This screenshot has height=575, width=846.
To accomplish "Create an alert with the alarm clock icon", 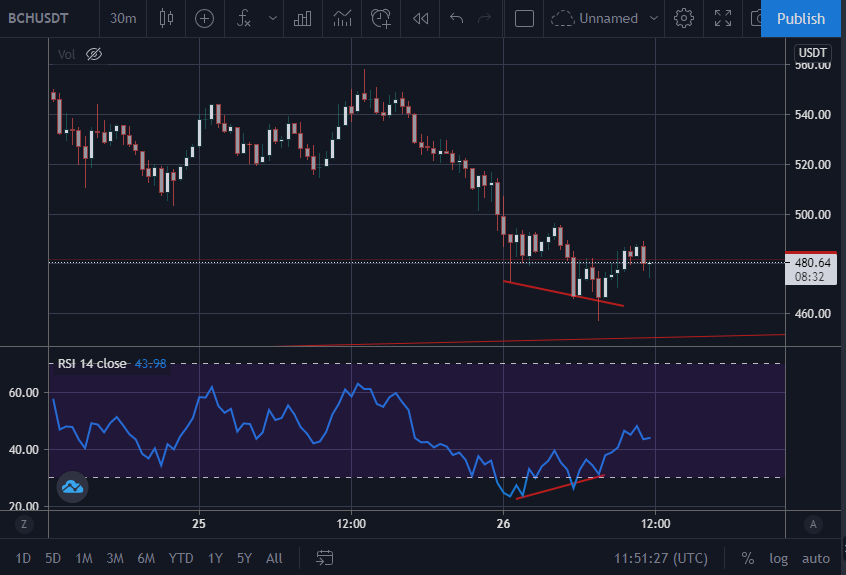I will [x=381, y=19].
